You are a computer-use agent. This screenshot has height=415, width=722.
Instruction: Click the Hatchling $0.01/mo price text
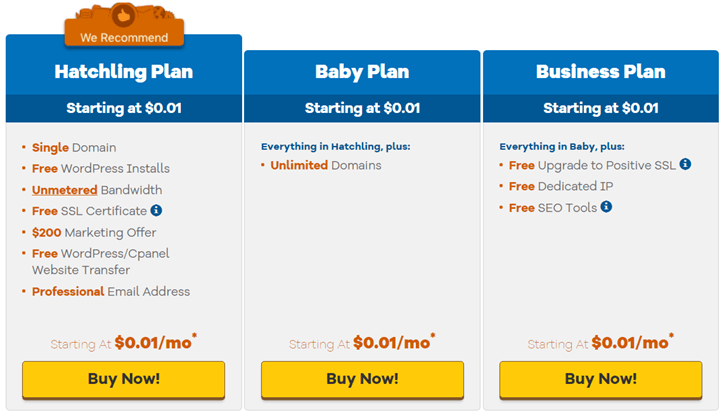point(155,342)
